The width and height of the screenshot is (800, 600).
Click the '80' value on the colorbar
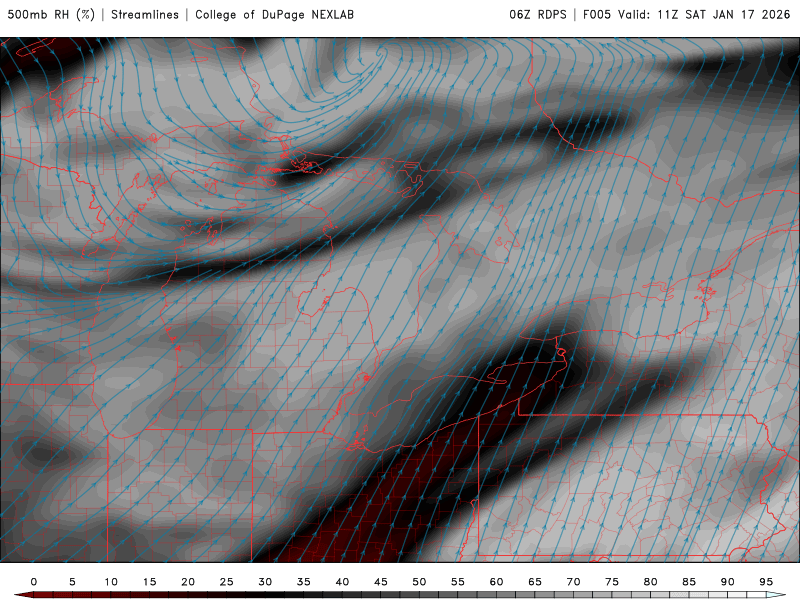pyautogui.click(x=651, y=582)
